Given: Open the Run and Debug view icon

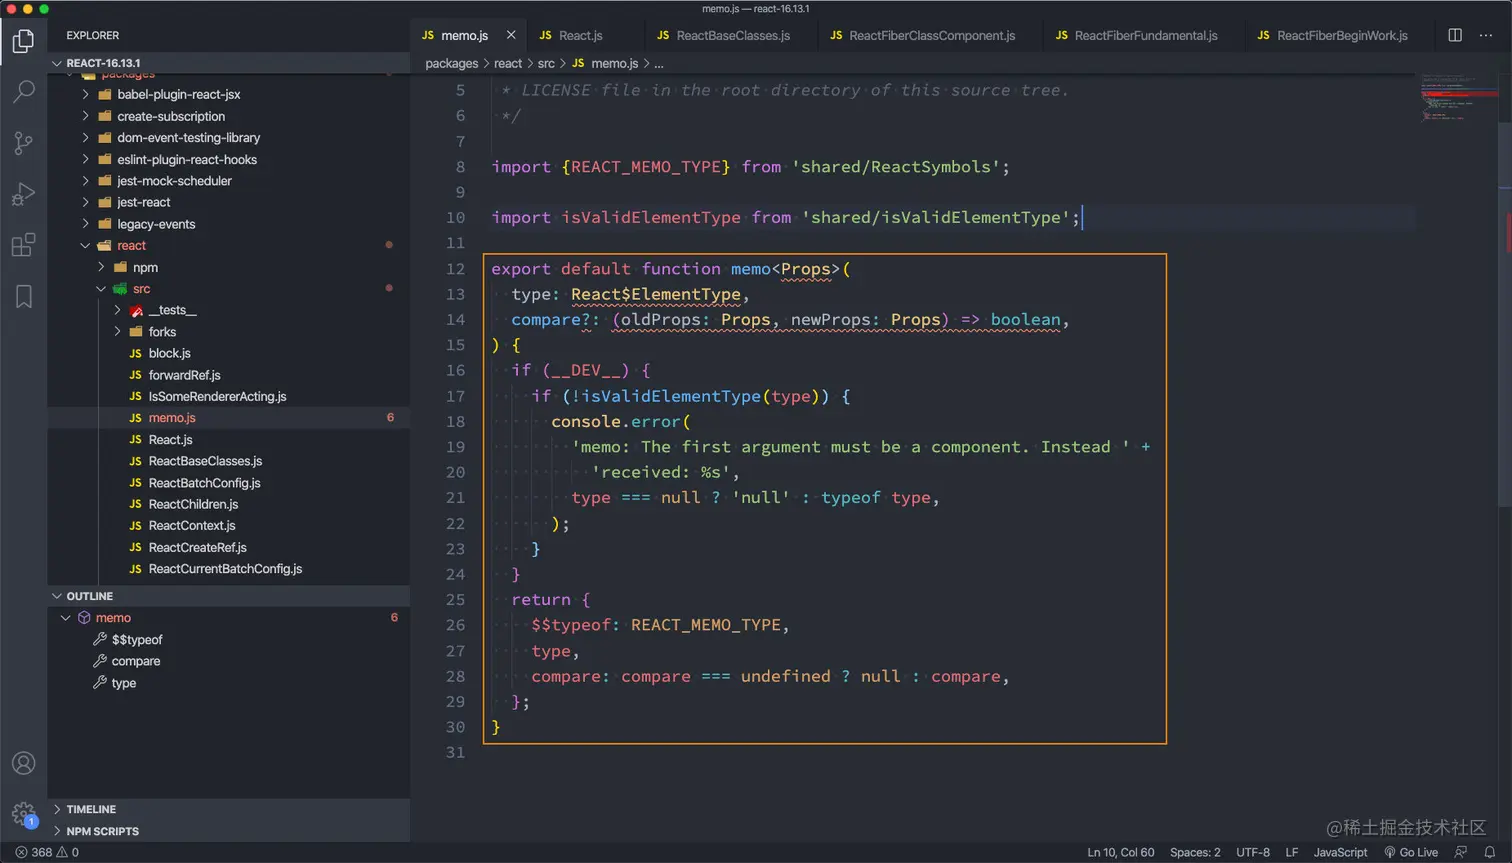Looking at the screenshot, I should (x=23, y=194).
